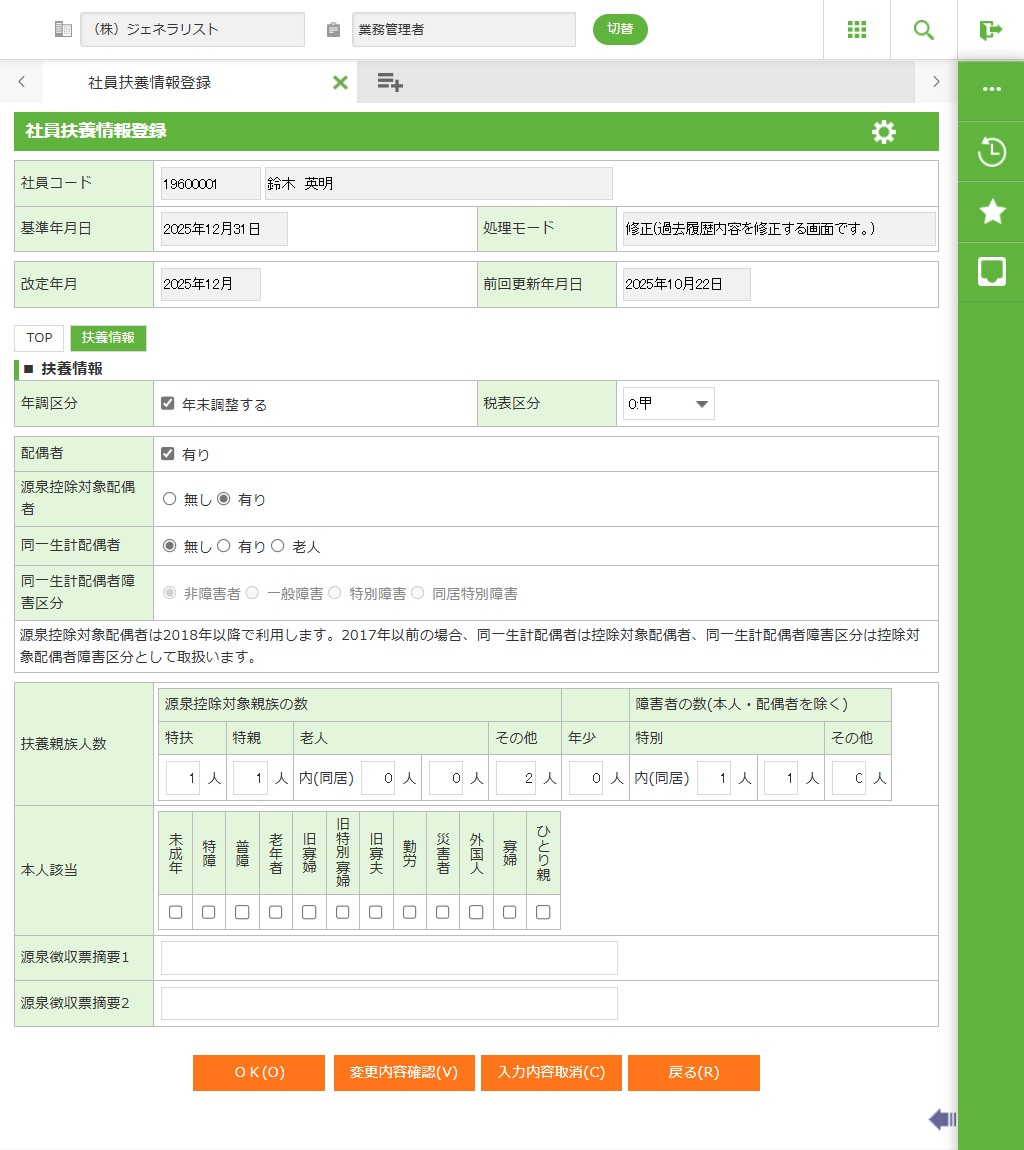Open the history clock icon in sidebar
Viewport: 1024px width, 1150px height.
991,152
